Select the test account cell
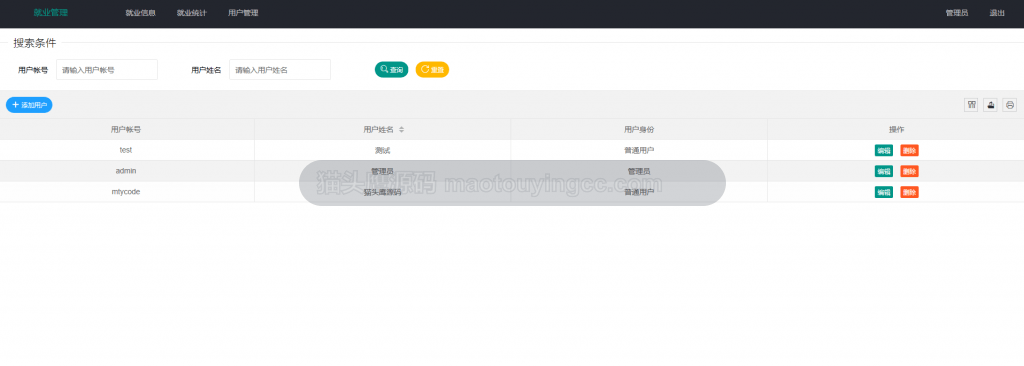The width and height of the screenshot is (1024, 366). [x=126, y=150]
